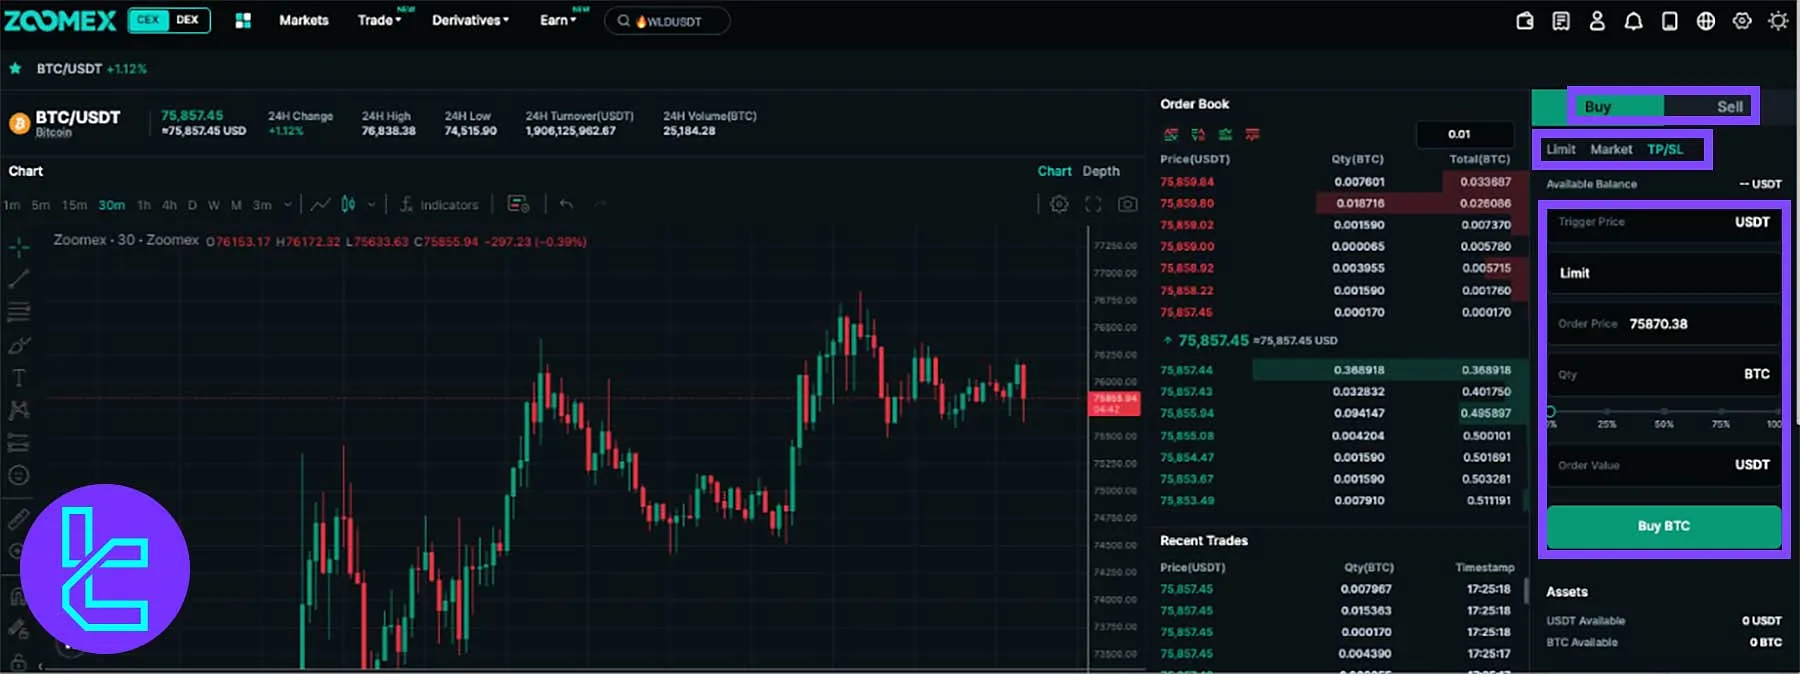The height and width of the screenshot is (674, 1800).
Task: Set quantity slider to 25% mark
Action: 1607,411
